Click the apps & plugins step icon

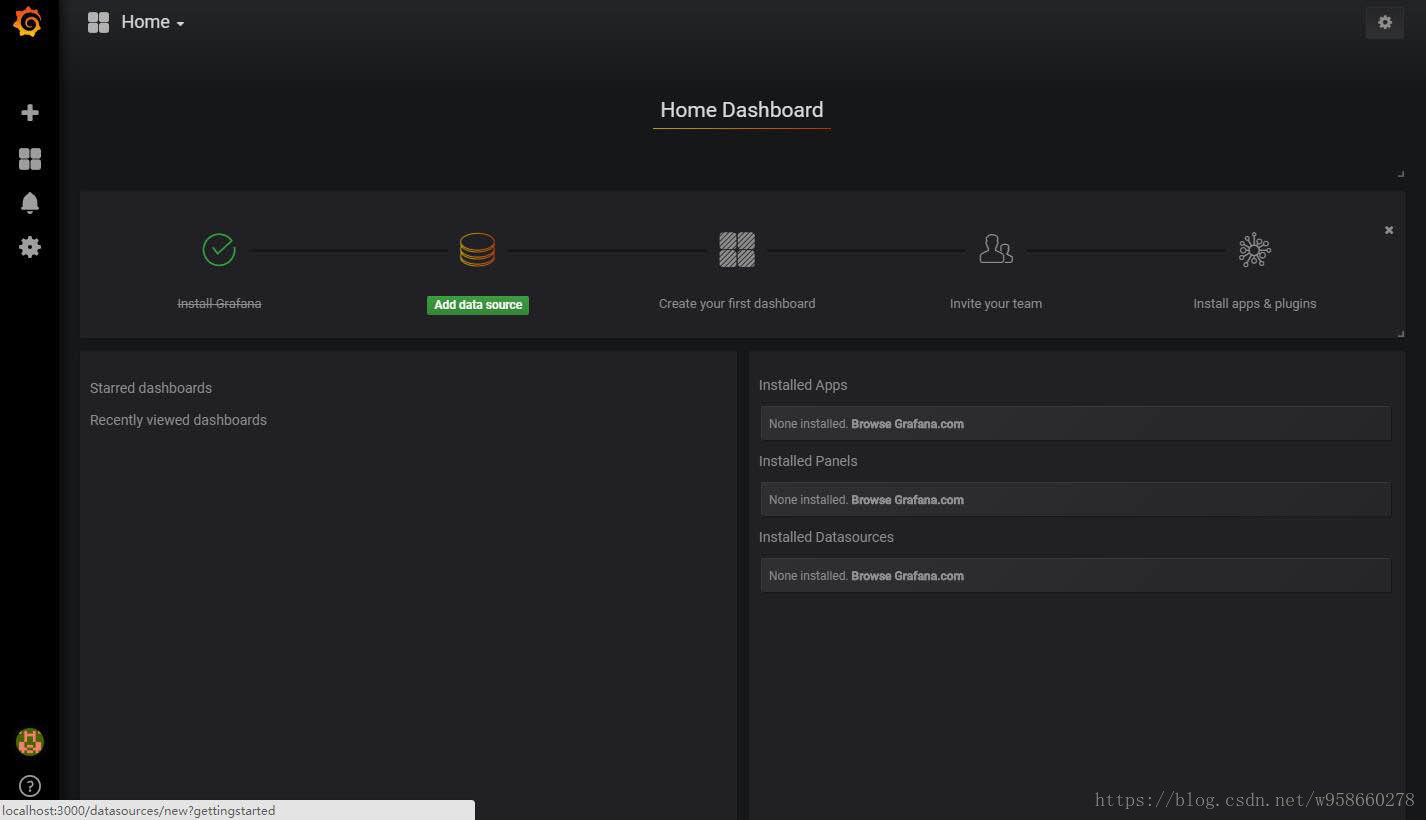[1255, 250]
